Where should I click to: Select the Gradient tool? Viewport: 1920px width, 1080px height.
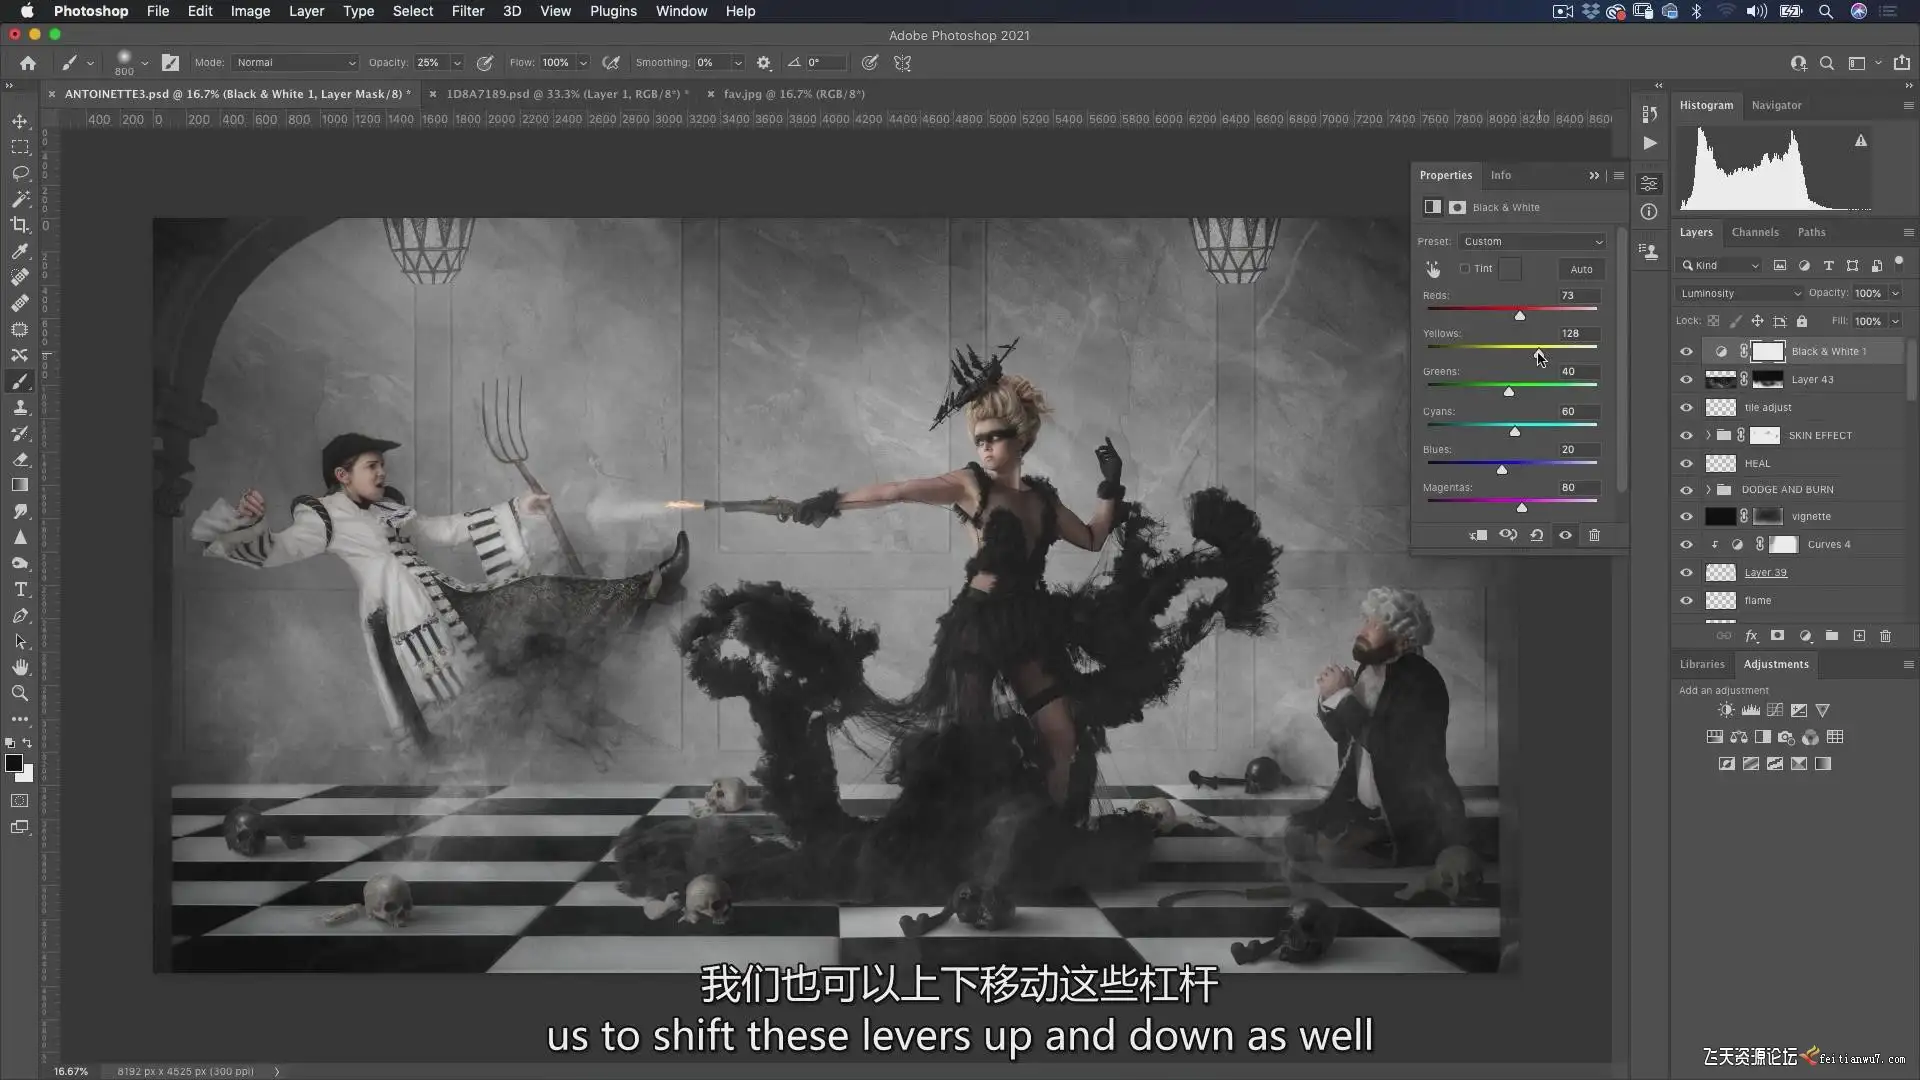click(20, 485)
